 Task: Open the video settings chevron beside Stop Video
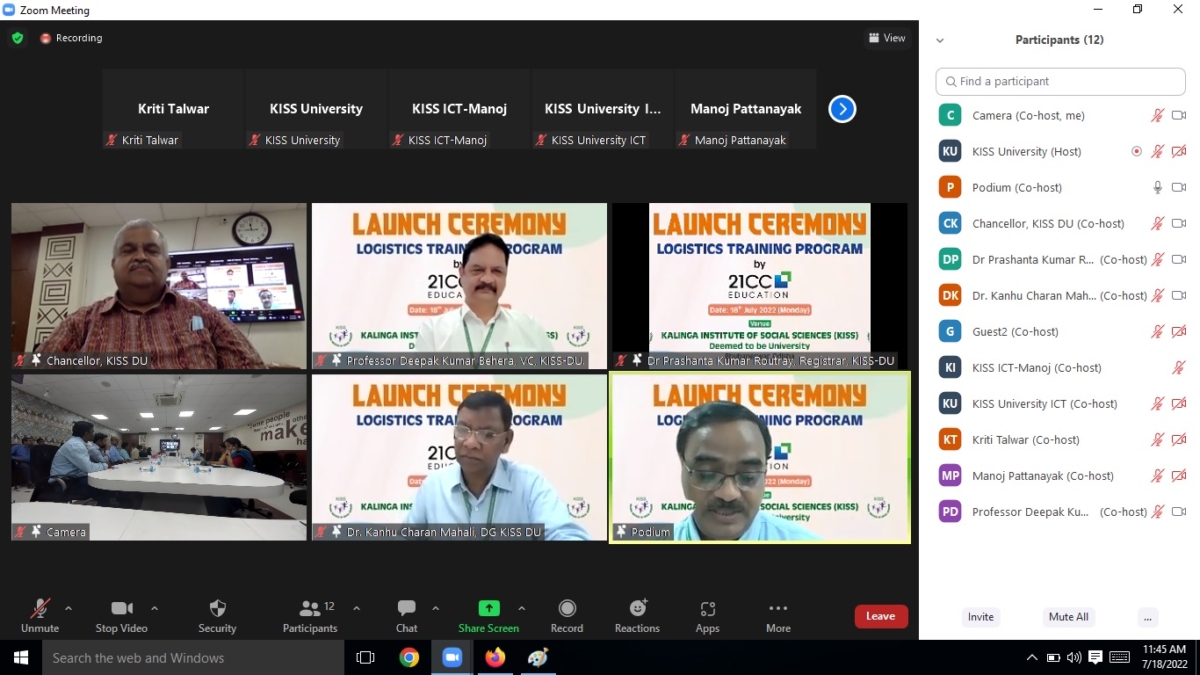tap(155, 606)
